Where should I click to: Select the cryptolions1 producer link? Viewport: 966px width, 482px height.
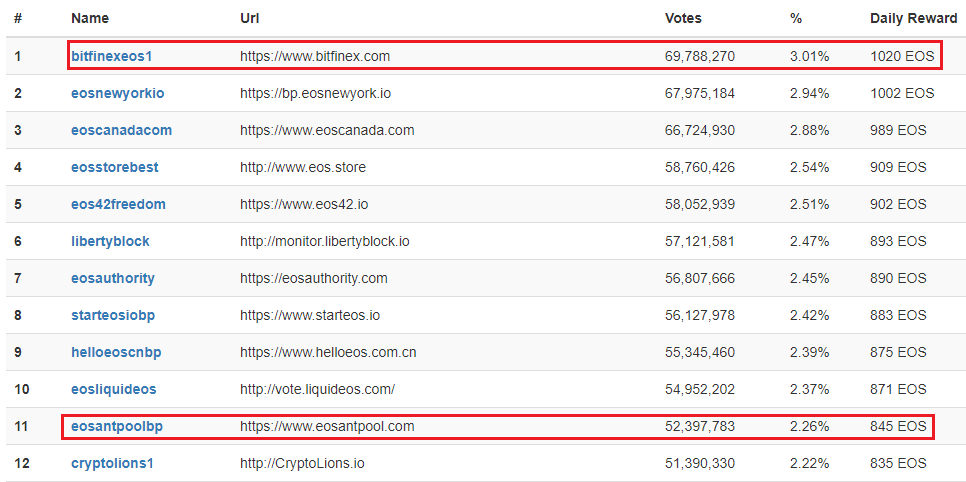click(112, 463)
